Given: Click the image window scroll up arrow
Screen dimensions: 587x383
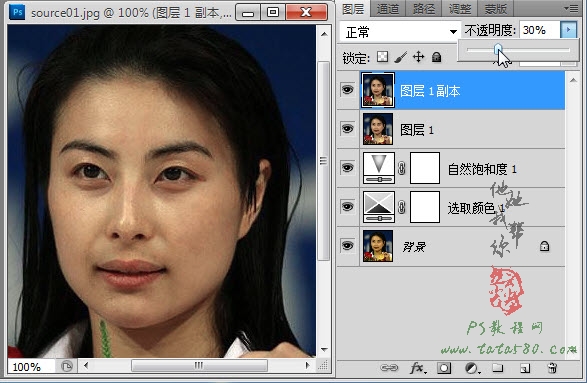Looking at the screenshot, I should (x=324, y=34).
